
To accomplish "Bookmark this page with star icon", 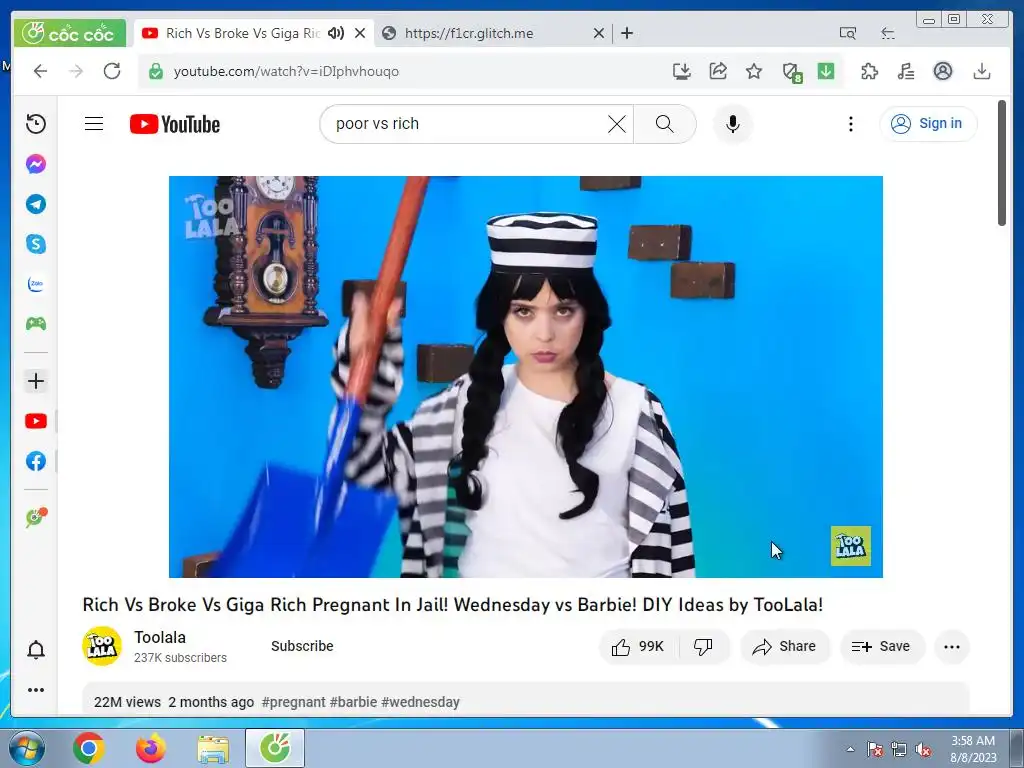I will point(754,71).
